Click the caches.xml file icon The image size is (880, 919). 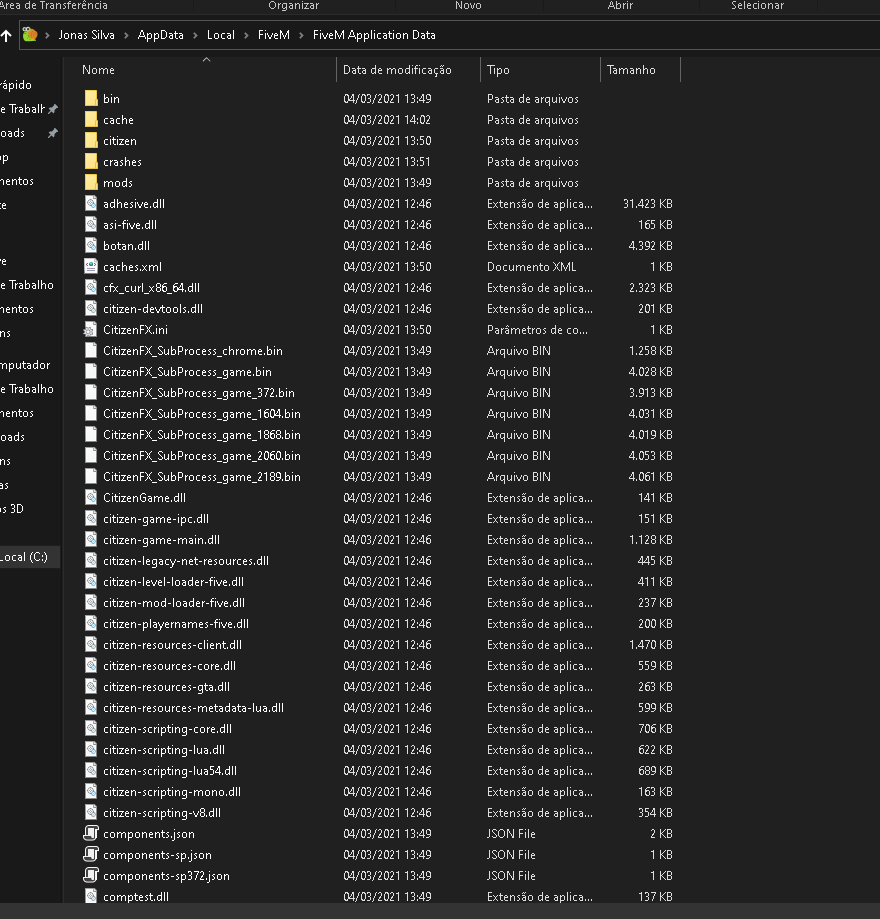click(91, 267)
